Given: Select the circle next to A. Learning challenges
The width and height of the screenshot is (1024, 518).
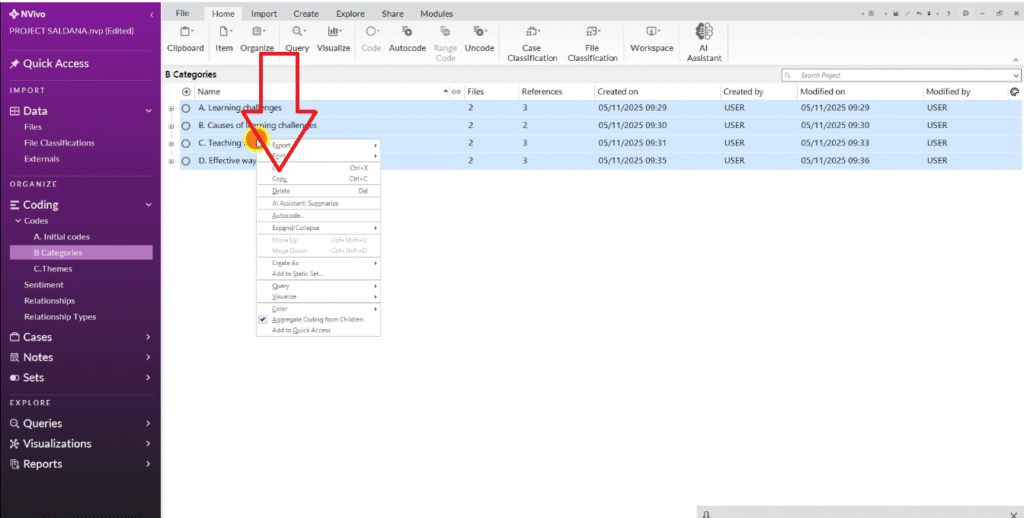Looking at the screenshot, I should [186, 108].
